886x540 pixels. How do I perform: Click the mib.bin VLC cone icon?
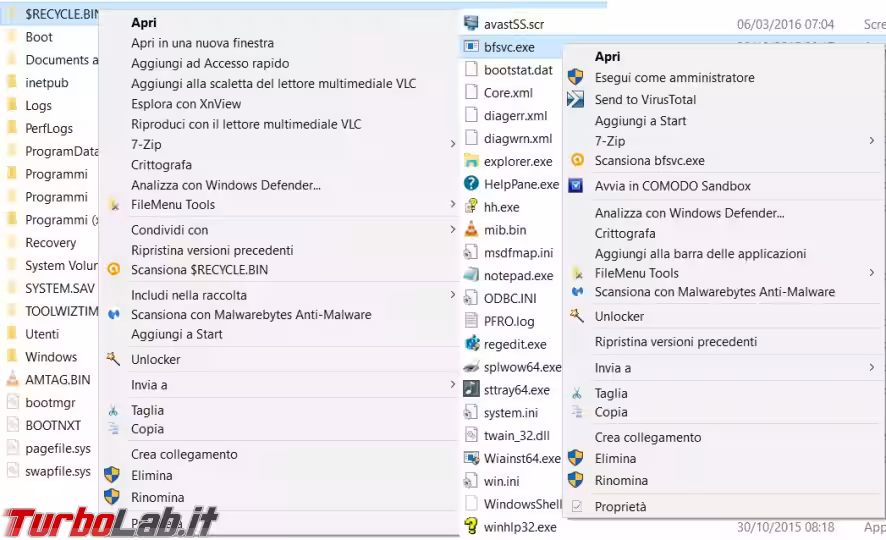[471, 229]
